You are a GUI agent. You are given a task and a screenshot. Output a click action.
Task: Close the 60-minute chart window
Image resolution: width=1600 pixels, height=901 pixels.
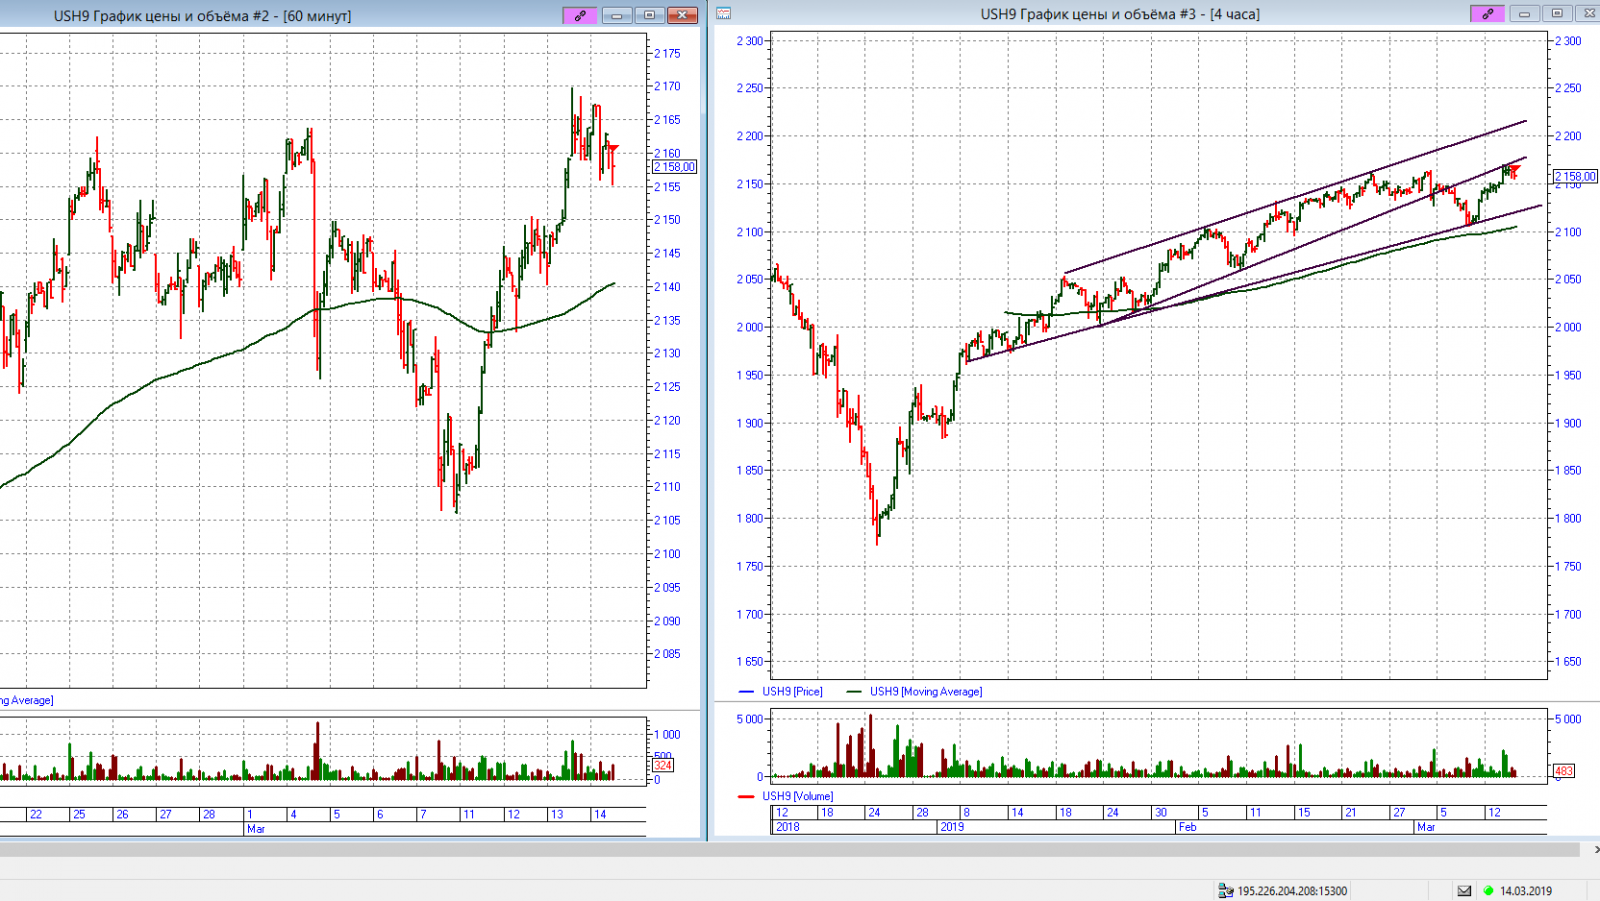[682, 15]
